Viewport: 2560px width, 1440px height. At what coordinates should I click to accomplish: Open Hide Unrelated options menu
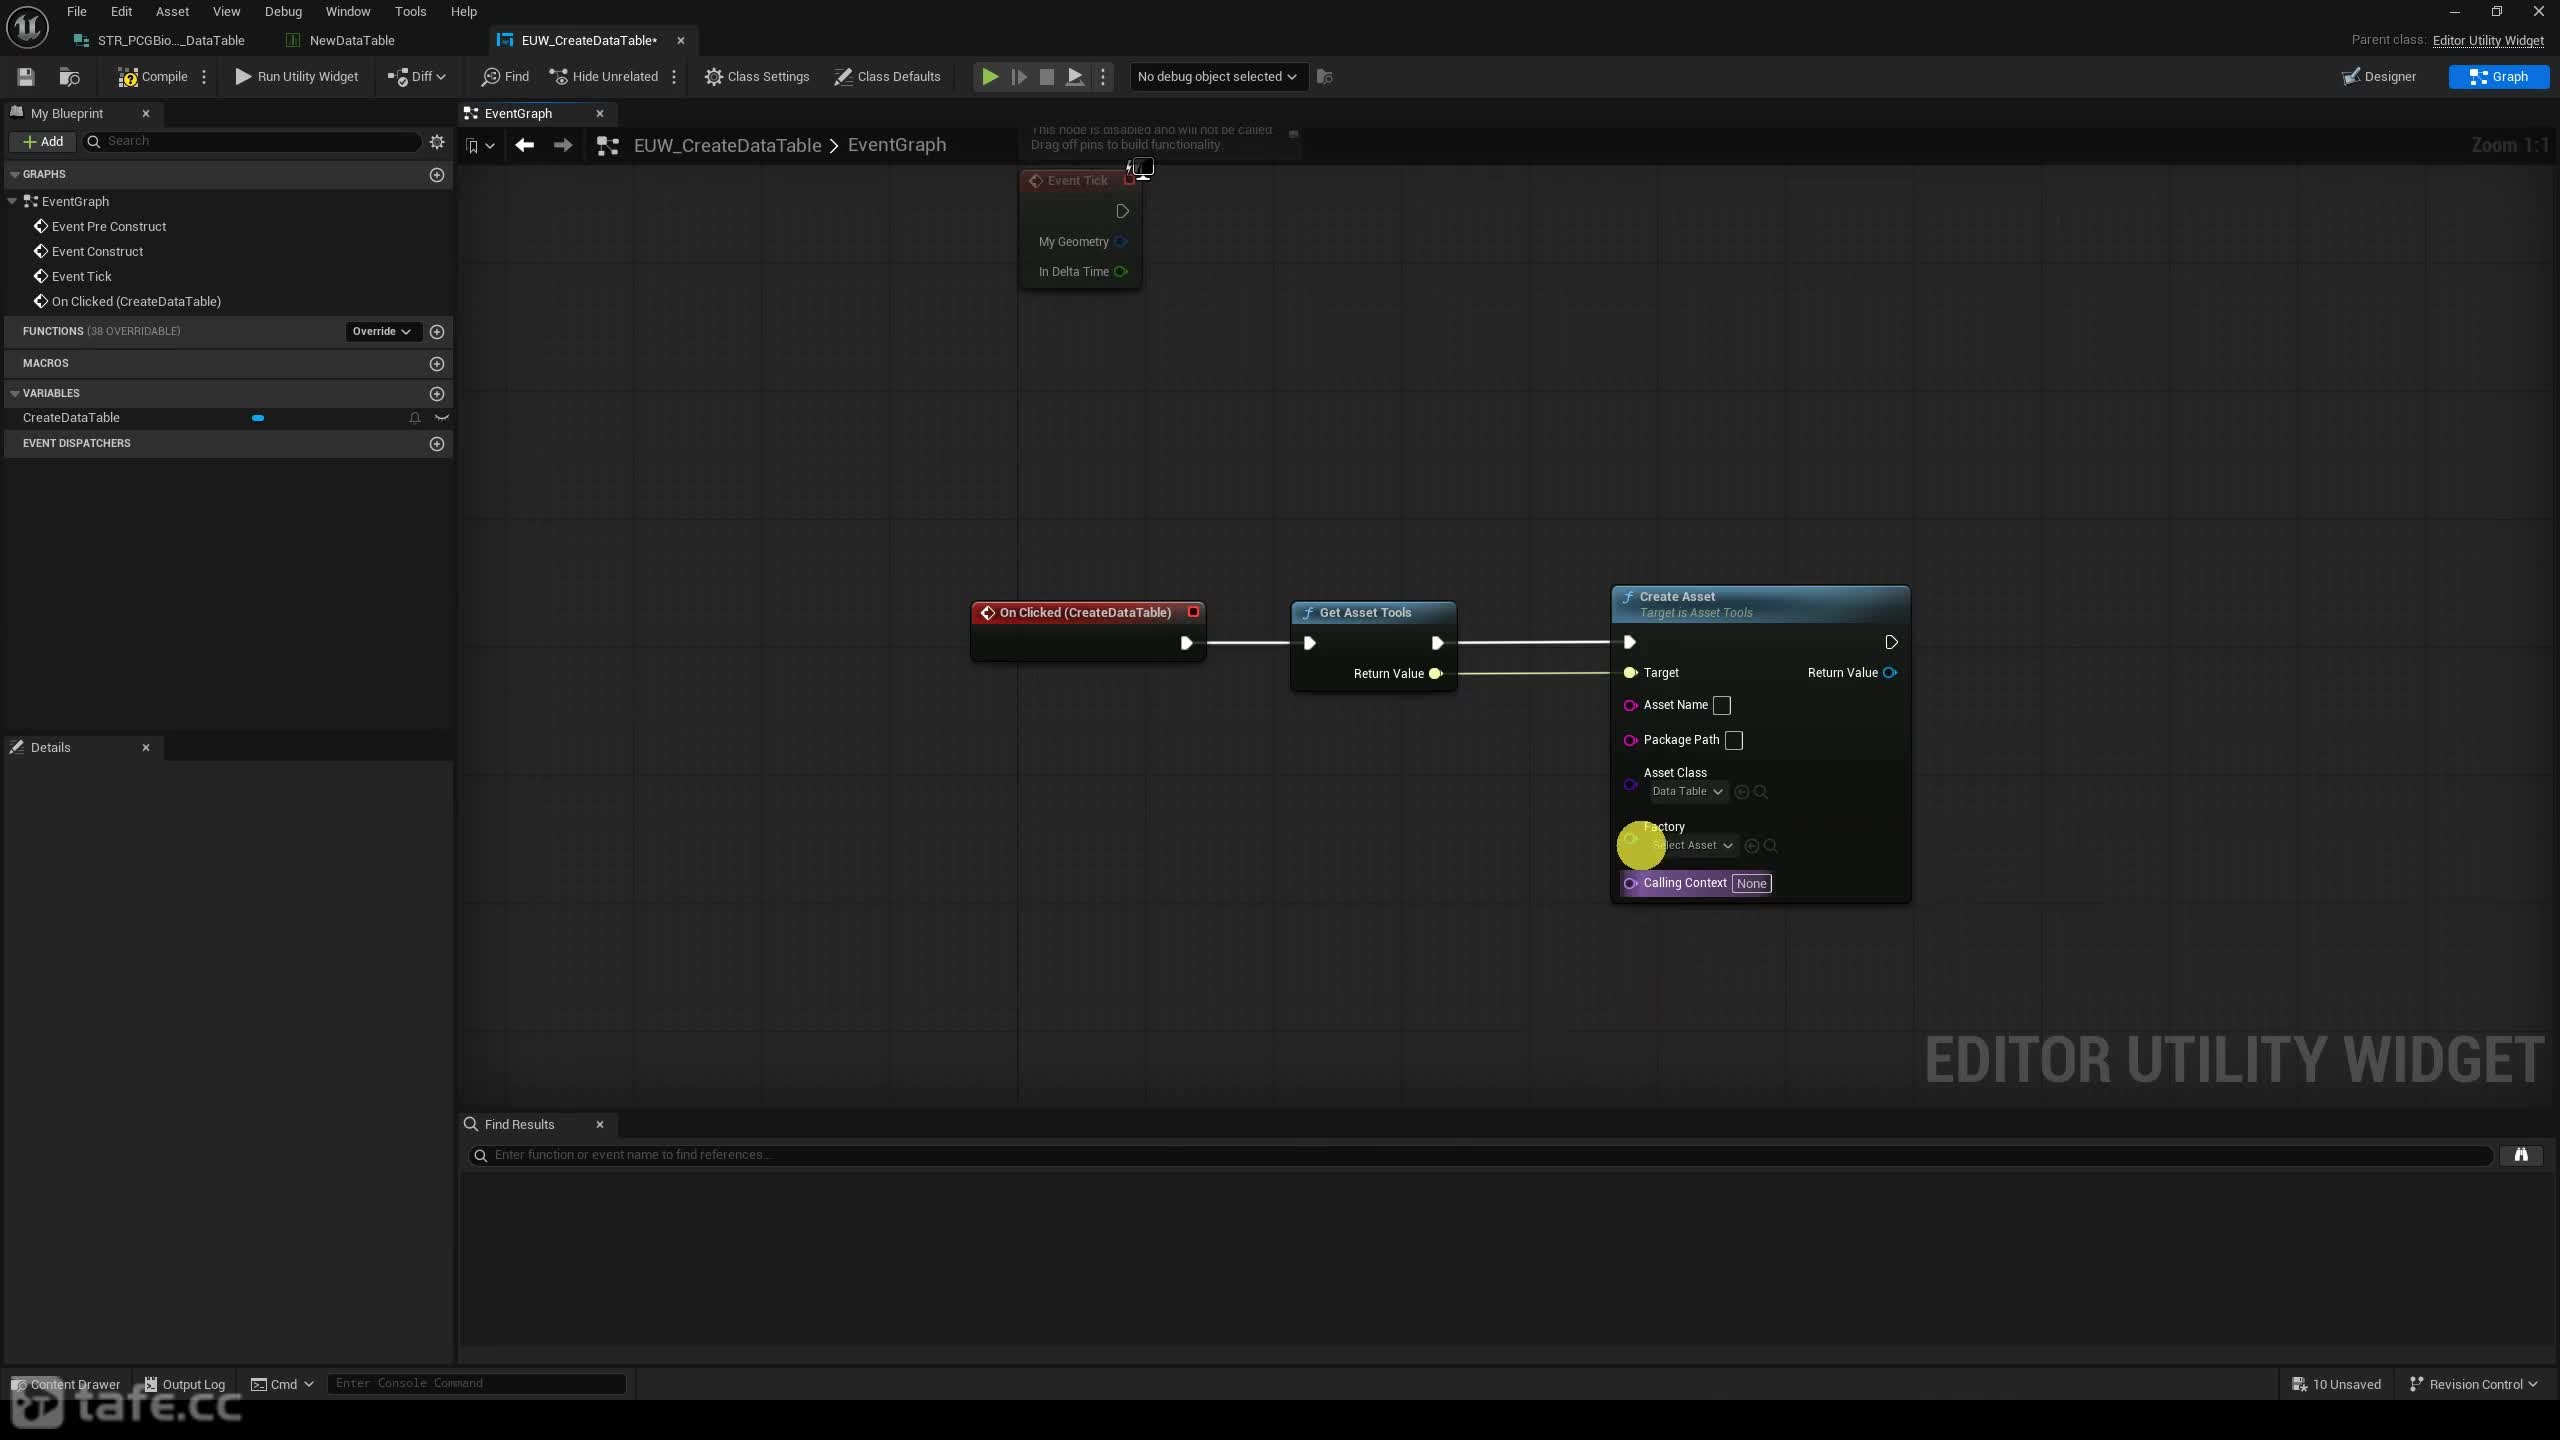tap(674, 77)
